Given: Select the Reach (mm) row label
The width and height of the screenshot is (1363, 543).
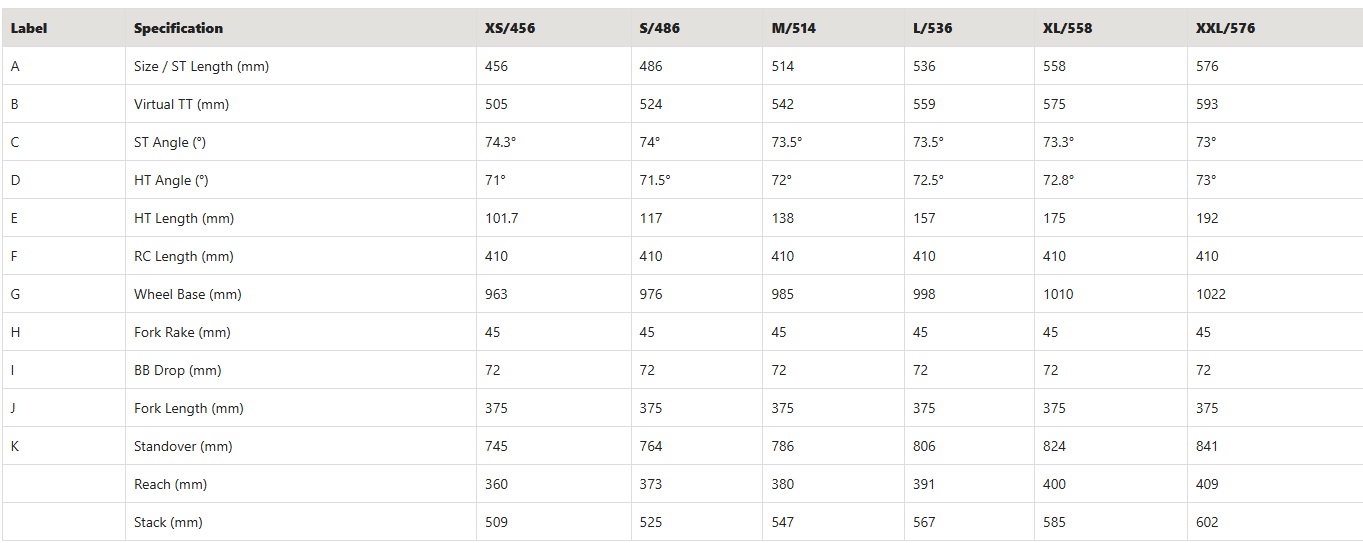Looking at the screenshot, I should pyautogui.click(x=170, y=484).
